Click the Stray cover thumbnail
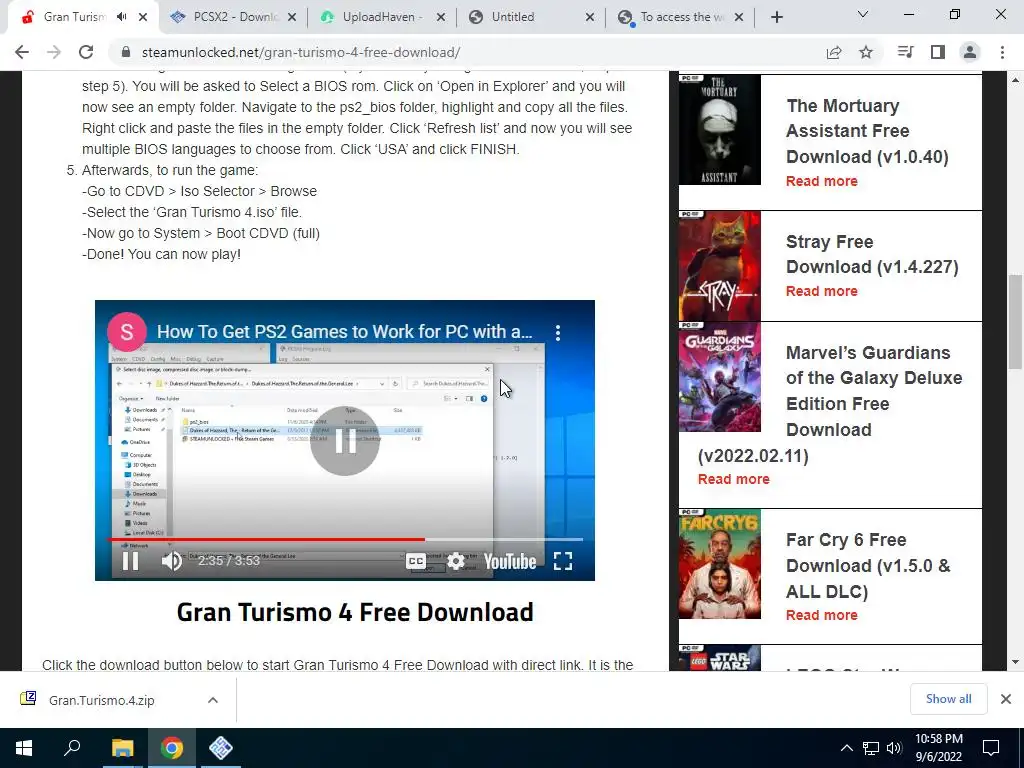This screenshot has width=1024, height=768. [x=720, y=266]
